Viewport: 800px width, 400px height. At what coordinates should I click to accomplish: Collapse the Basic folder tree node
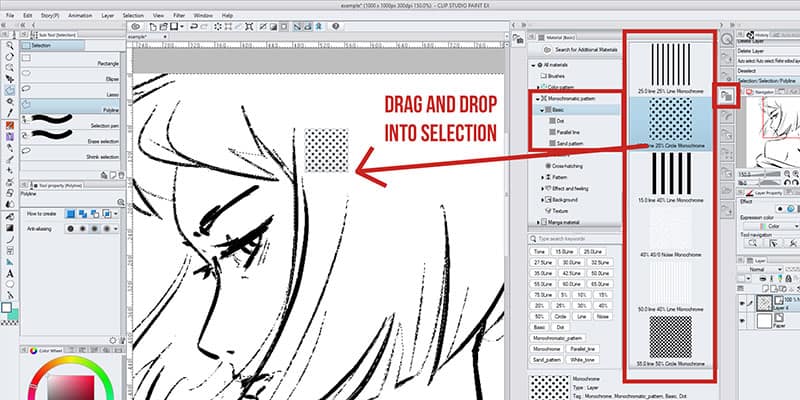[542, 110]
